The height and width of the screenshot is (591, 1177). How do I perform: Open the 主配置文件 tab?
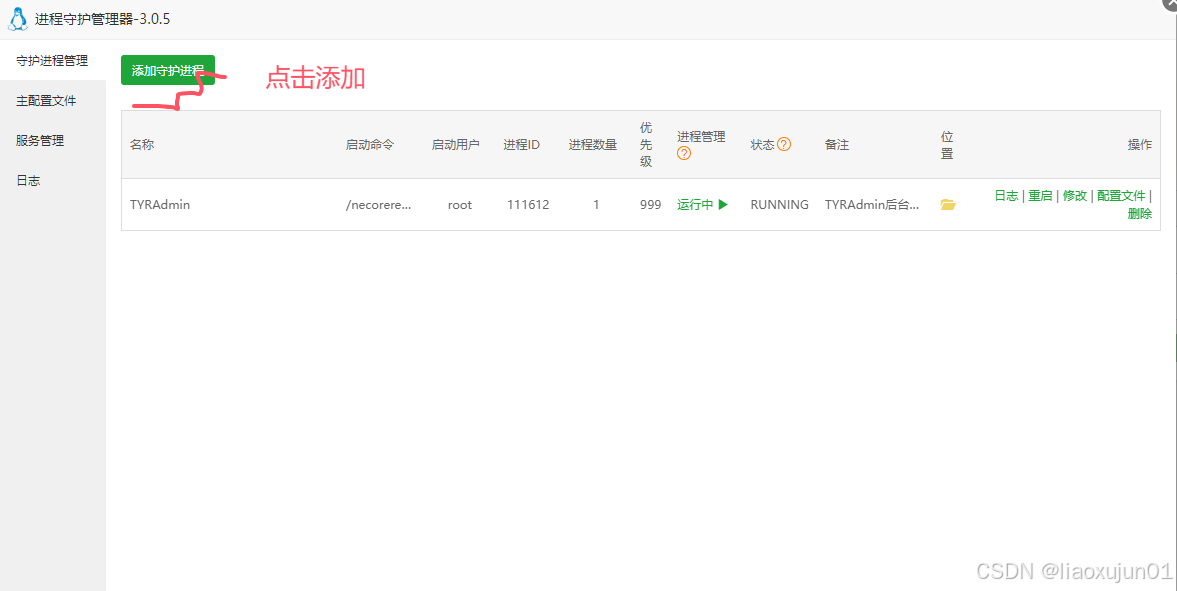pos(46,101)
